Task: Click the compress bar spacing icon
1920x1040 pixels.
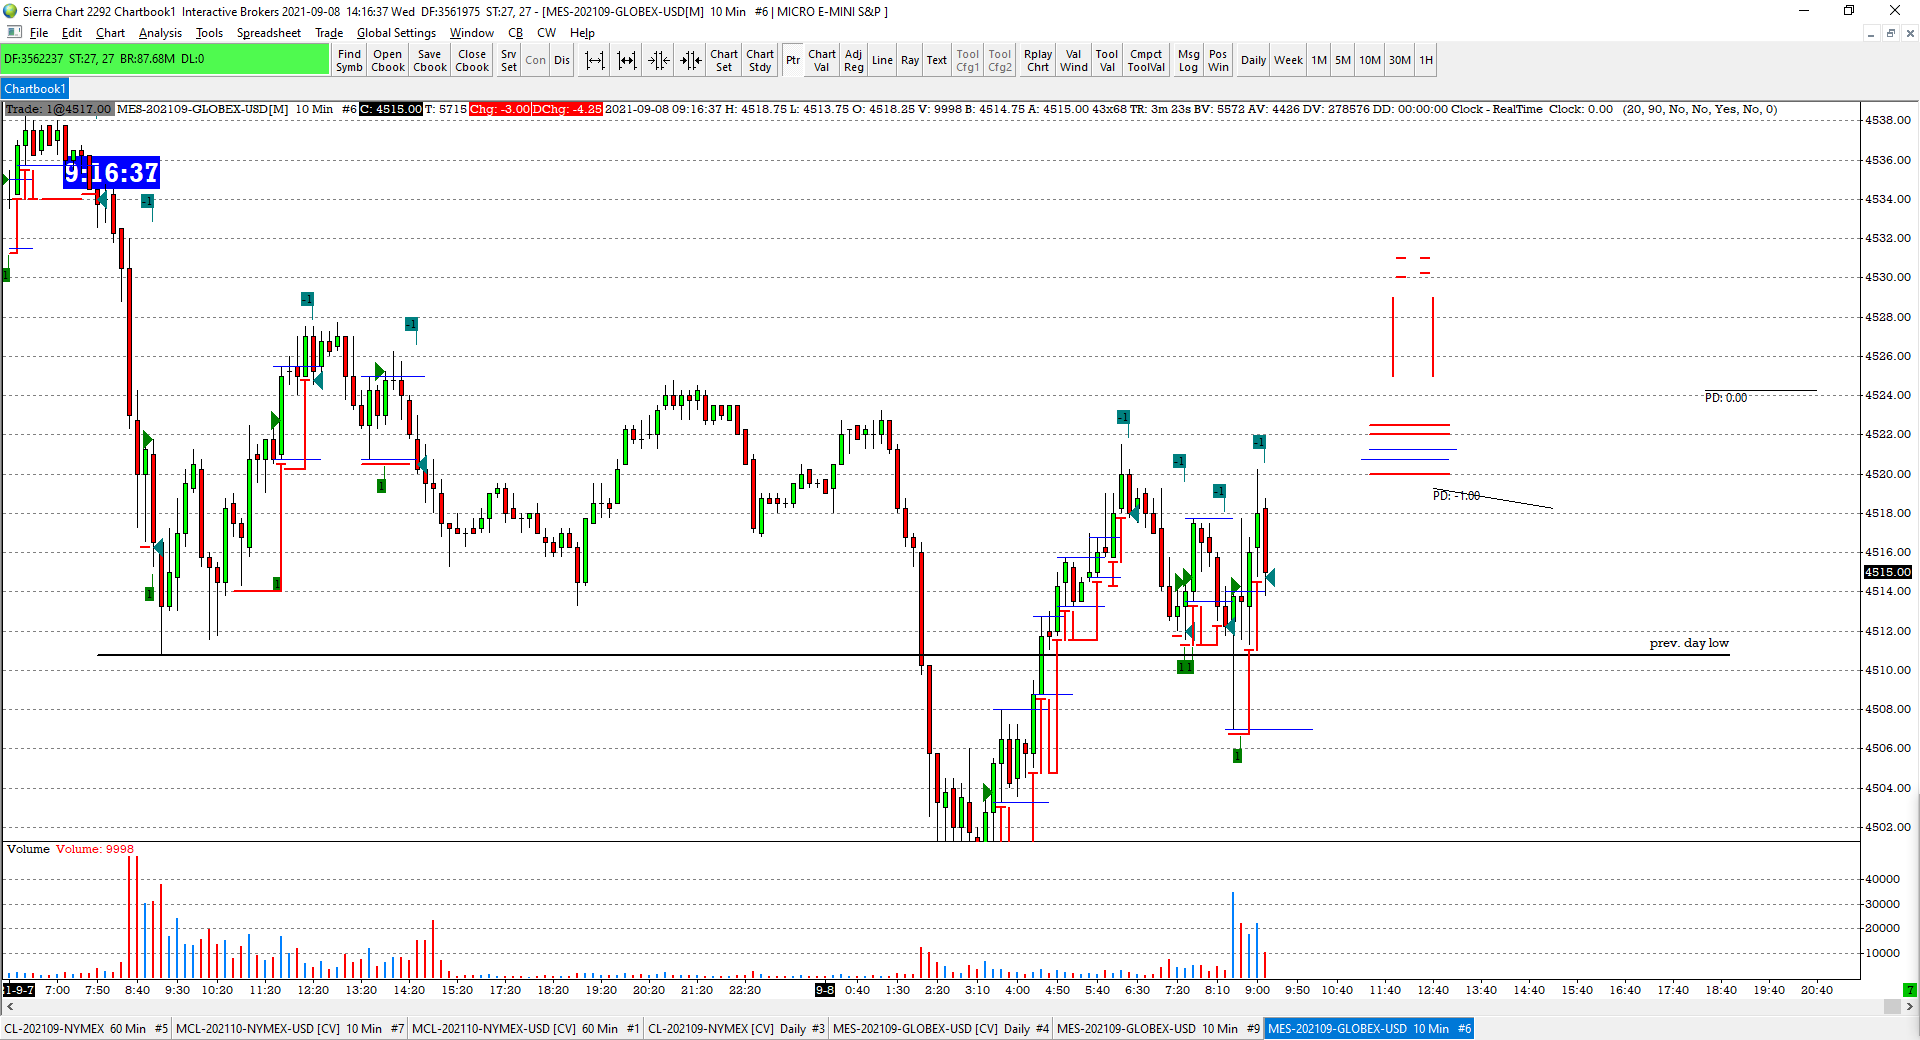Action: [x=659, y=60]
